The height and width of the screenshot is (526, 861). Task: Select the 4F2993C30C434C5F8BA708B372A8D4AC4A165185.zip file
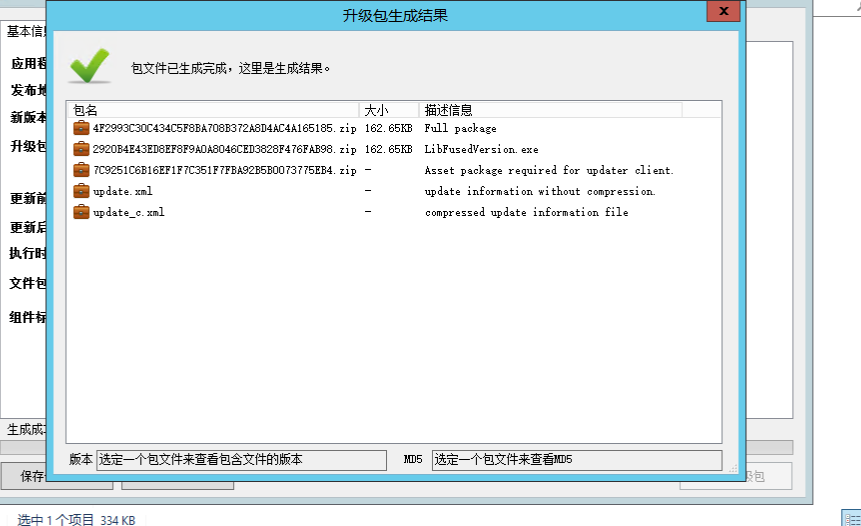coord(225,128)
